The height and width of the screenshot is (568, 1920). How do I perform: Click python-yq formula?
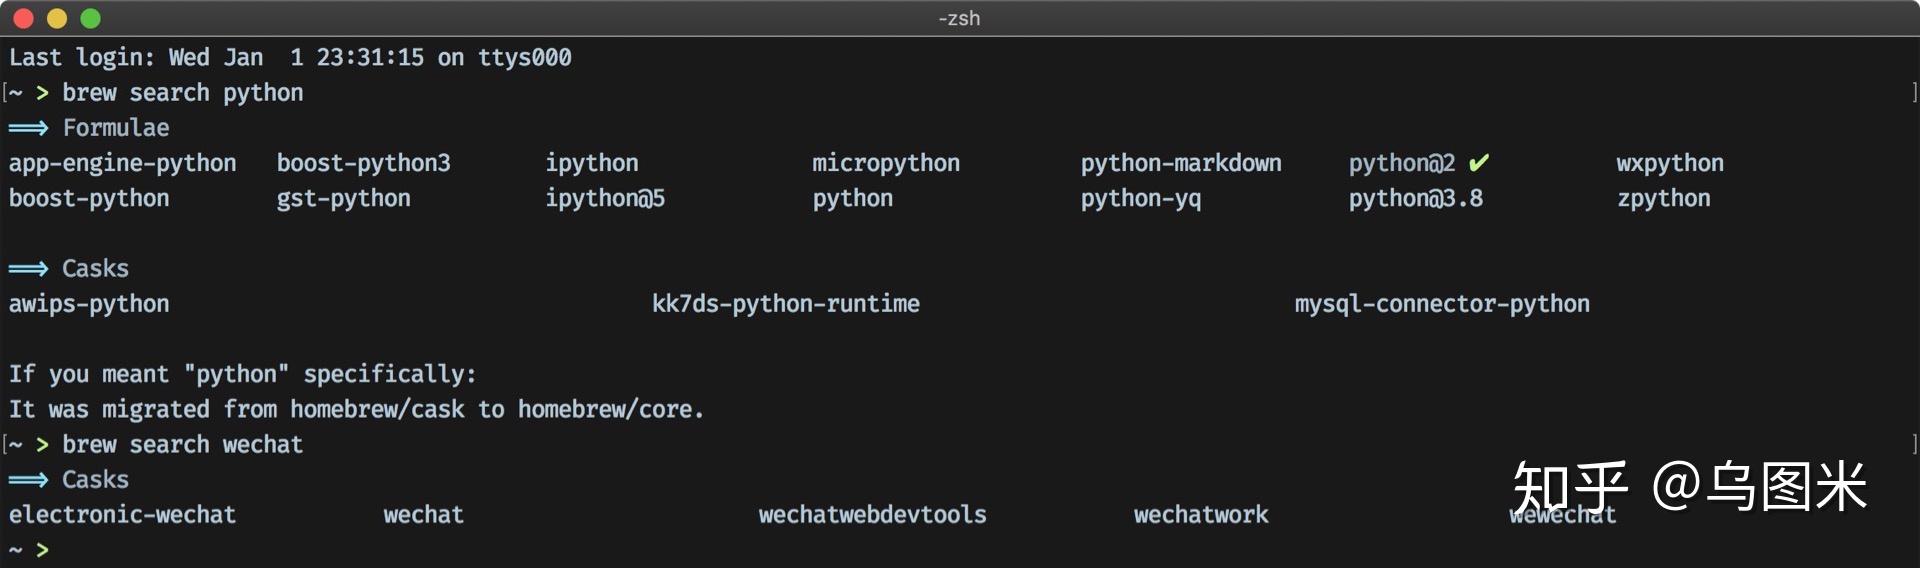coord(1140,199)
